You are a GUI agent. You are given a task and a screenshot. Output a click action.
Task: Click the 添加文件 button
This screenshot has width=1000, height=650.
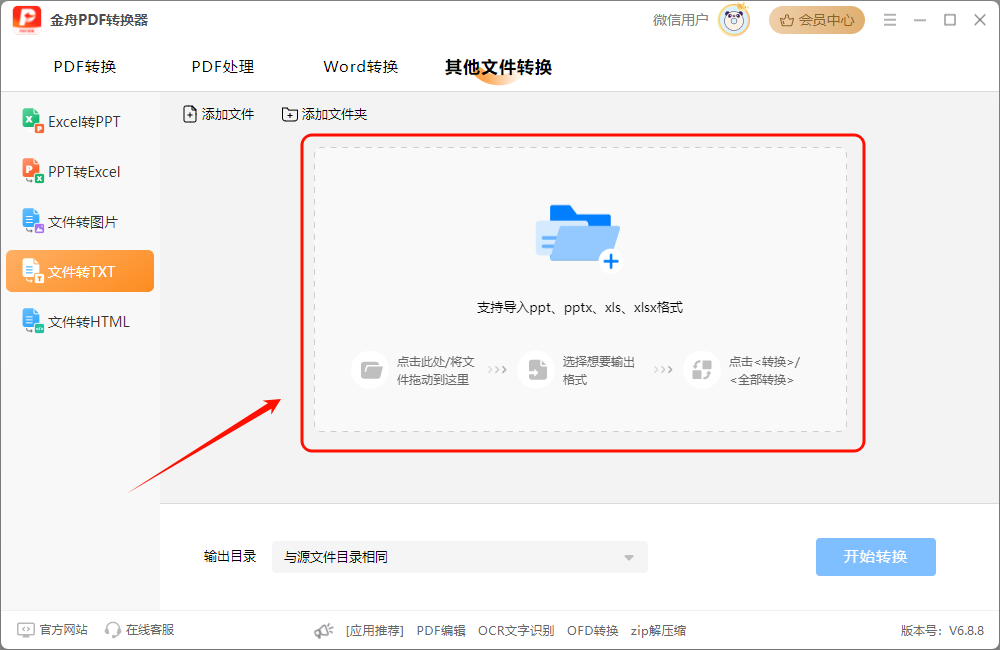(218, 114)
